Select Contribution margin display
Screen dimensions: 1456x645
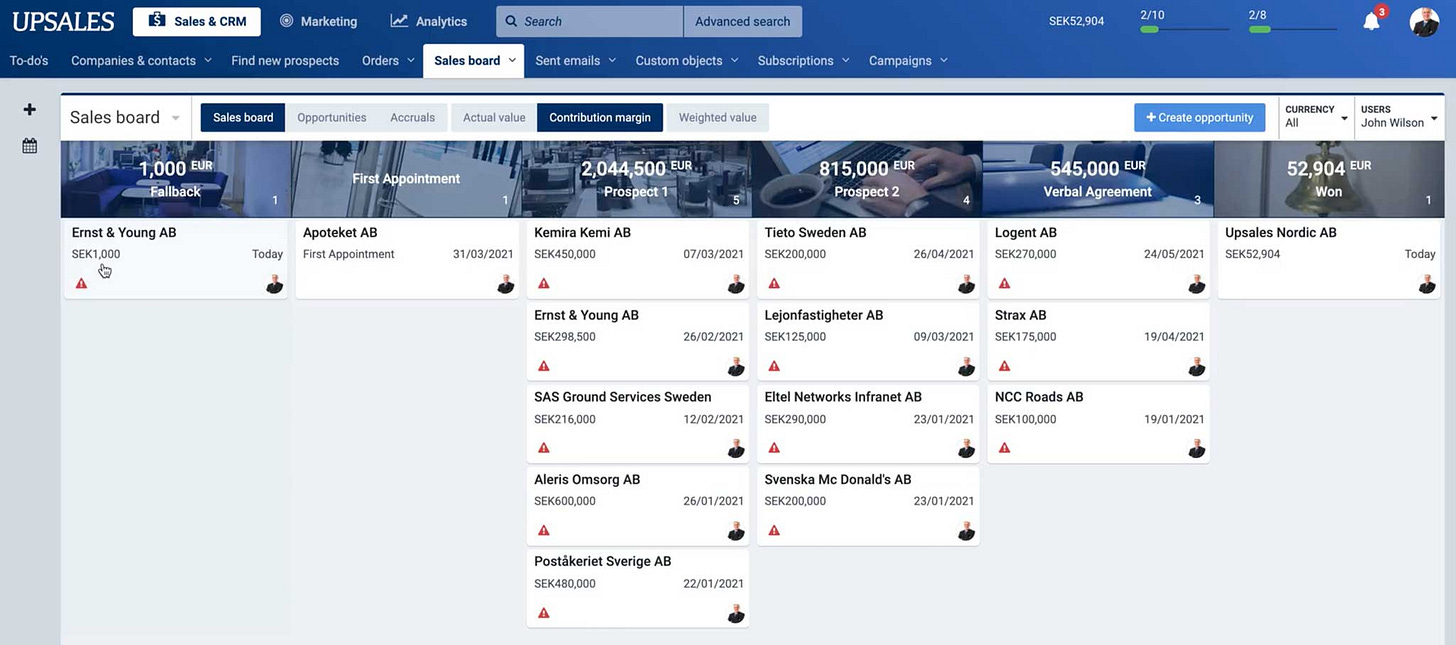(x=600, y=117)
